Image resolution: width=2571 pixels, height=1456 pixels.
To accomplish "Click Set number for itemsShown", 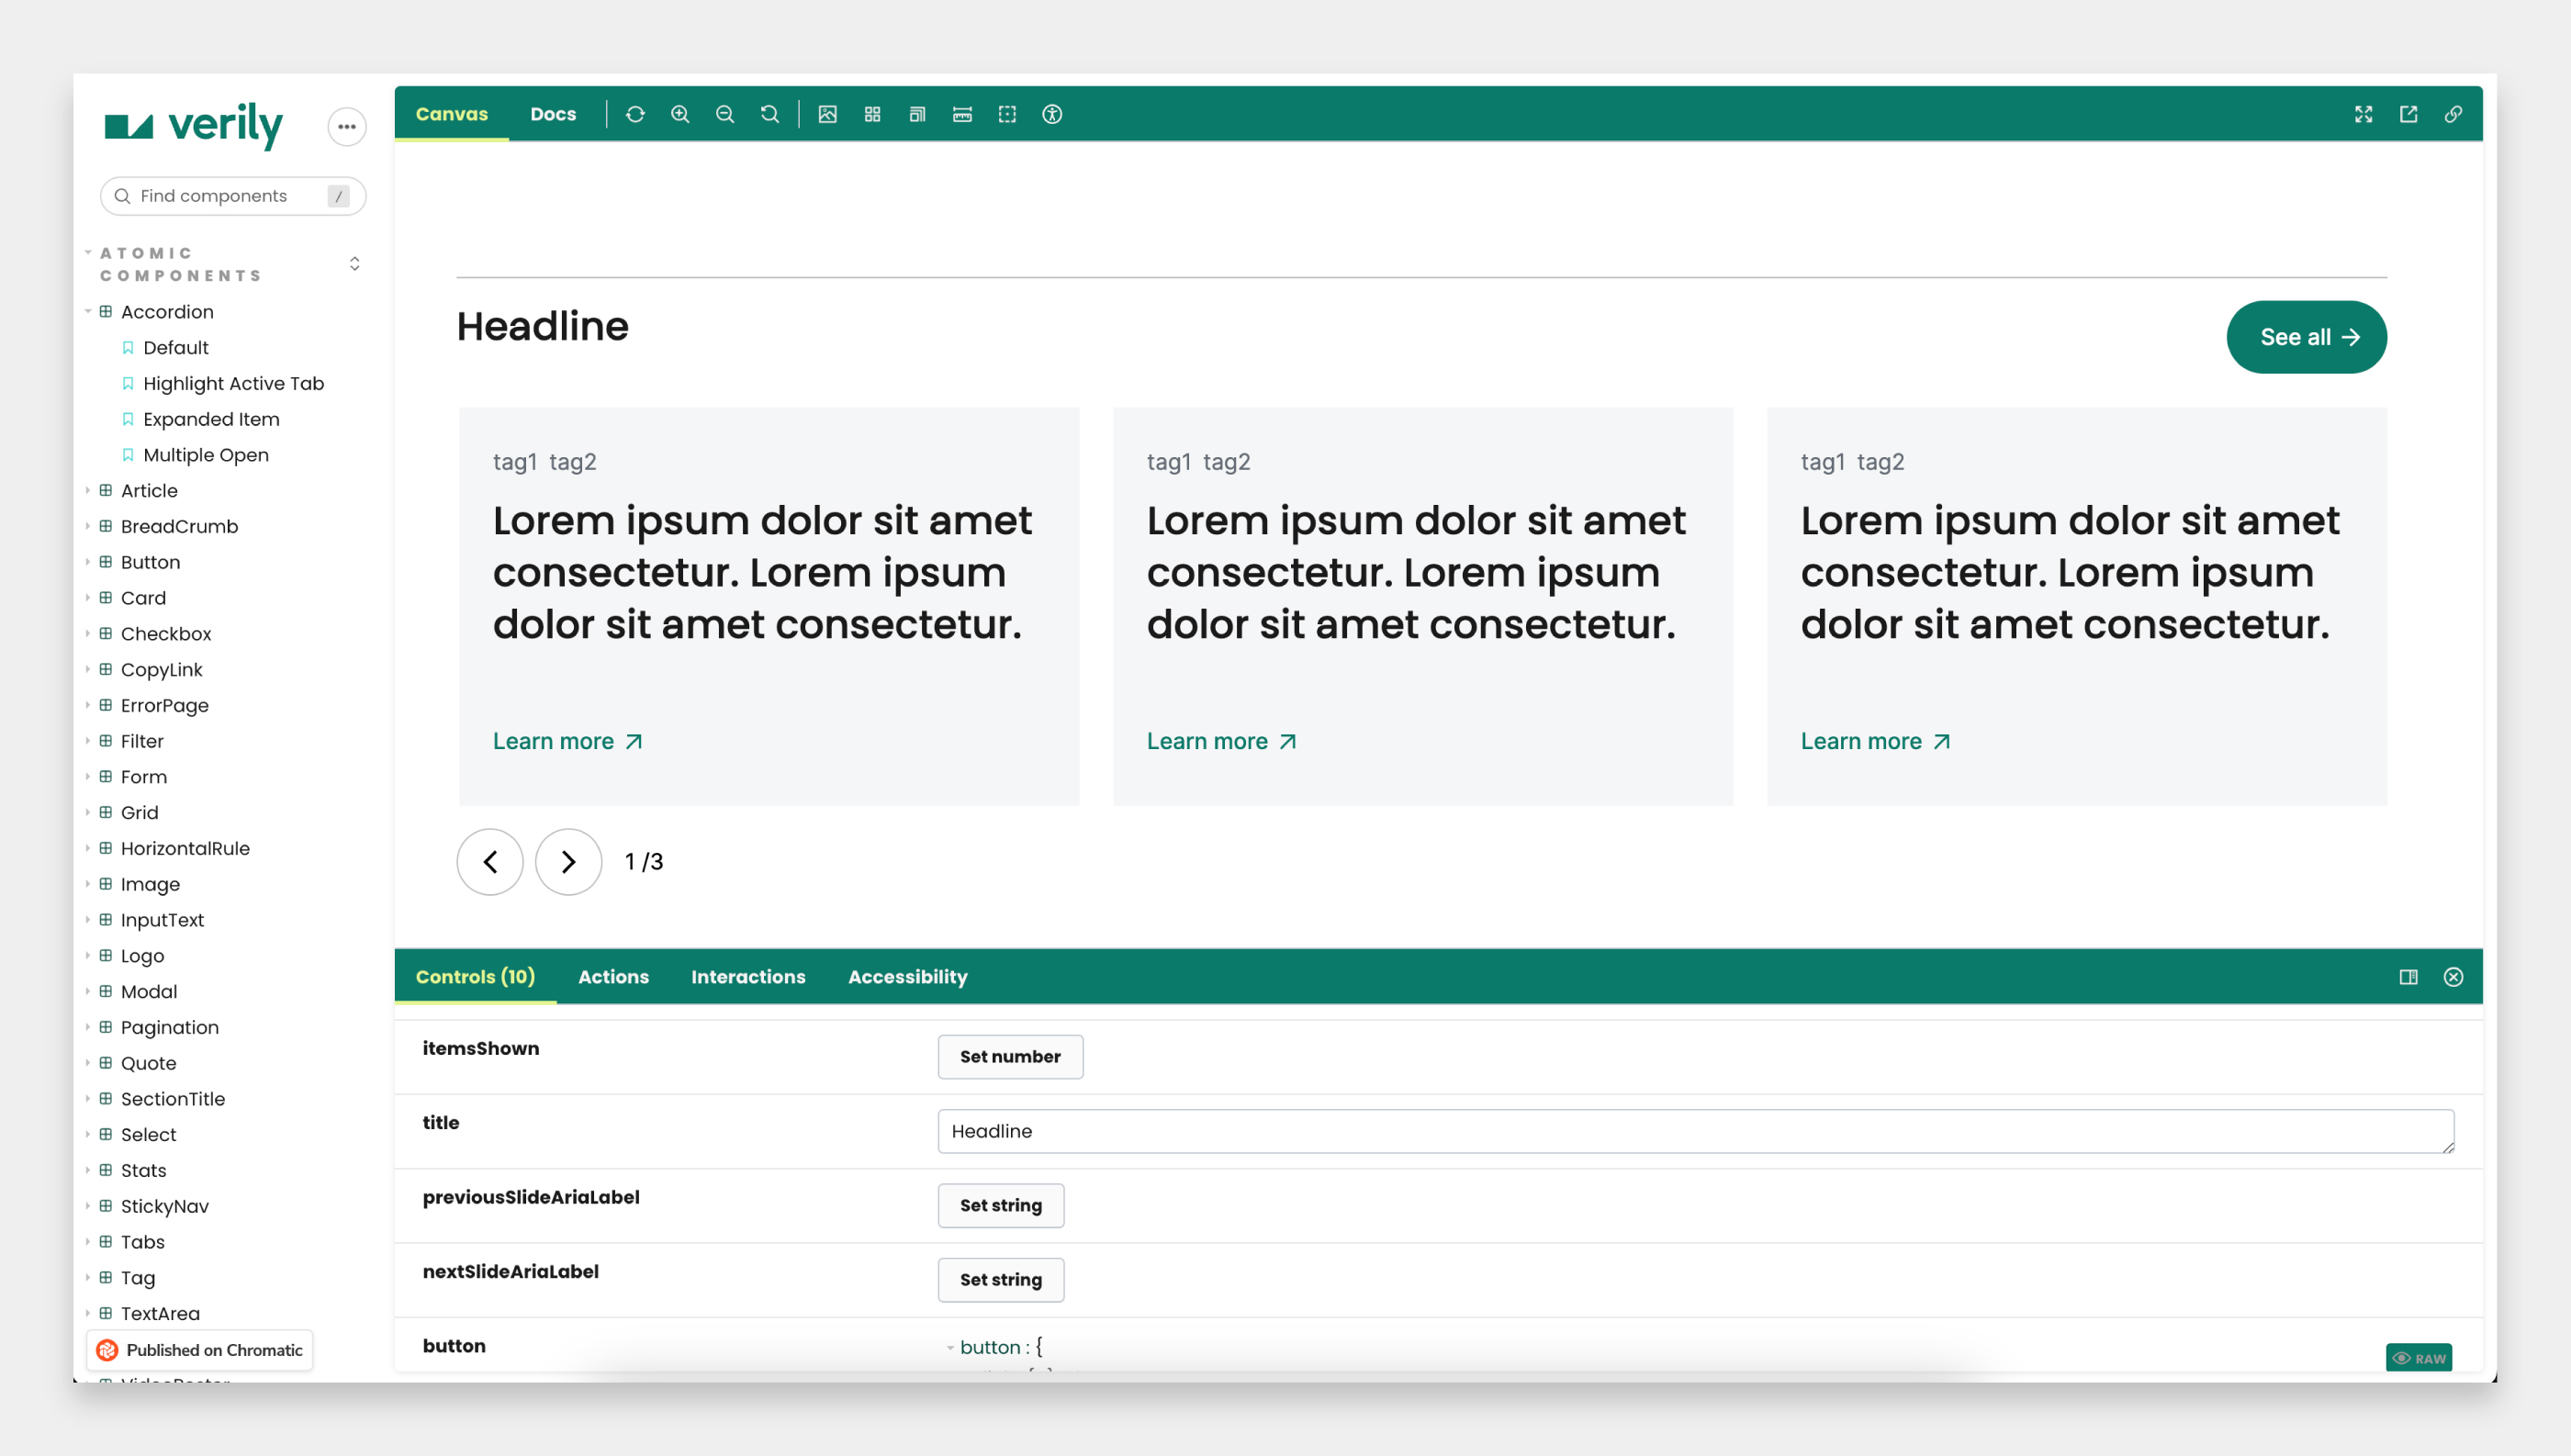I will coord(1010,1057).
